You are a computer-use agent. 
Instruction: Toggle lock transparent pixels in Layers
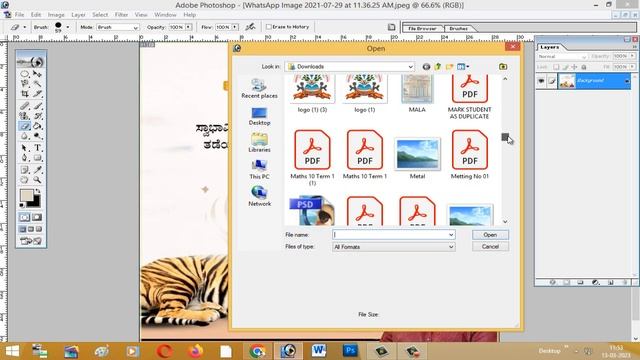(556, 67)
